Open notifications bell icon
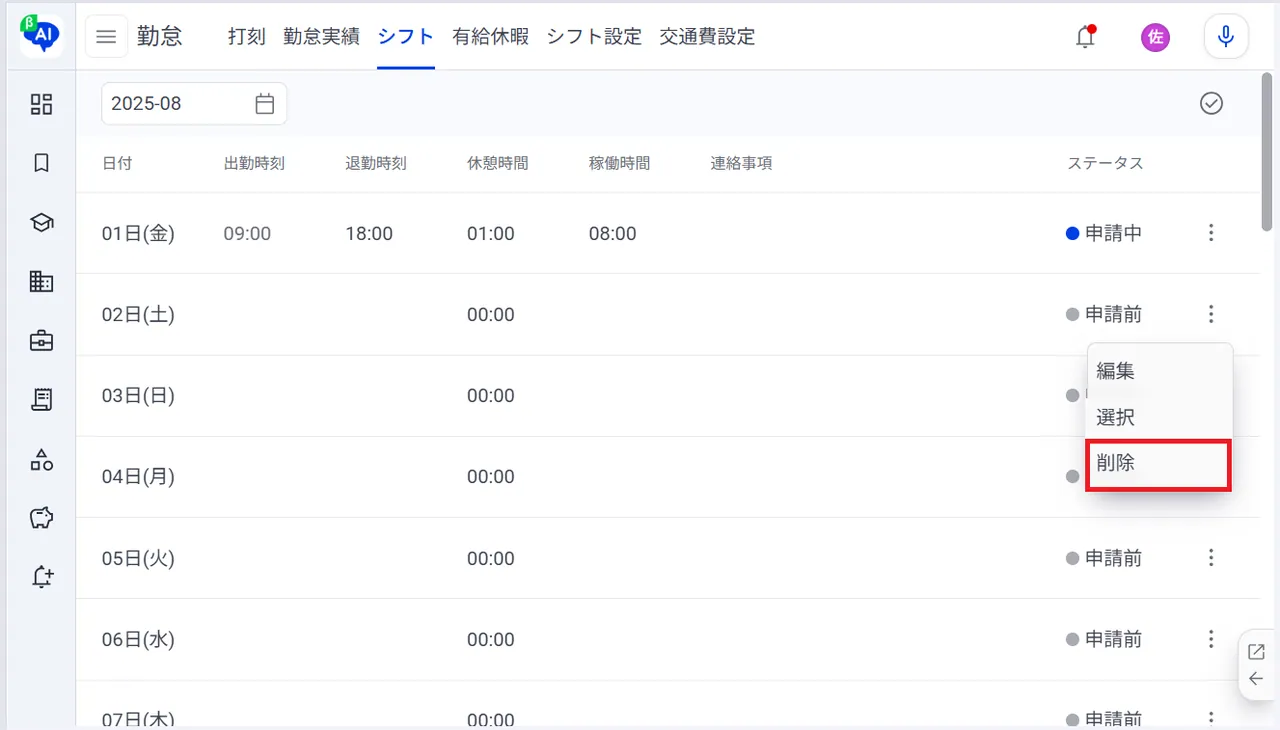This screenshot has height=730, width=1280. click(x=1085, y=37)
